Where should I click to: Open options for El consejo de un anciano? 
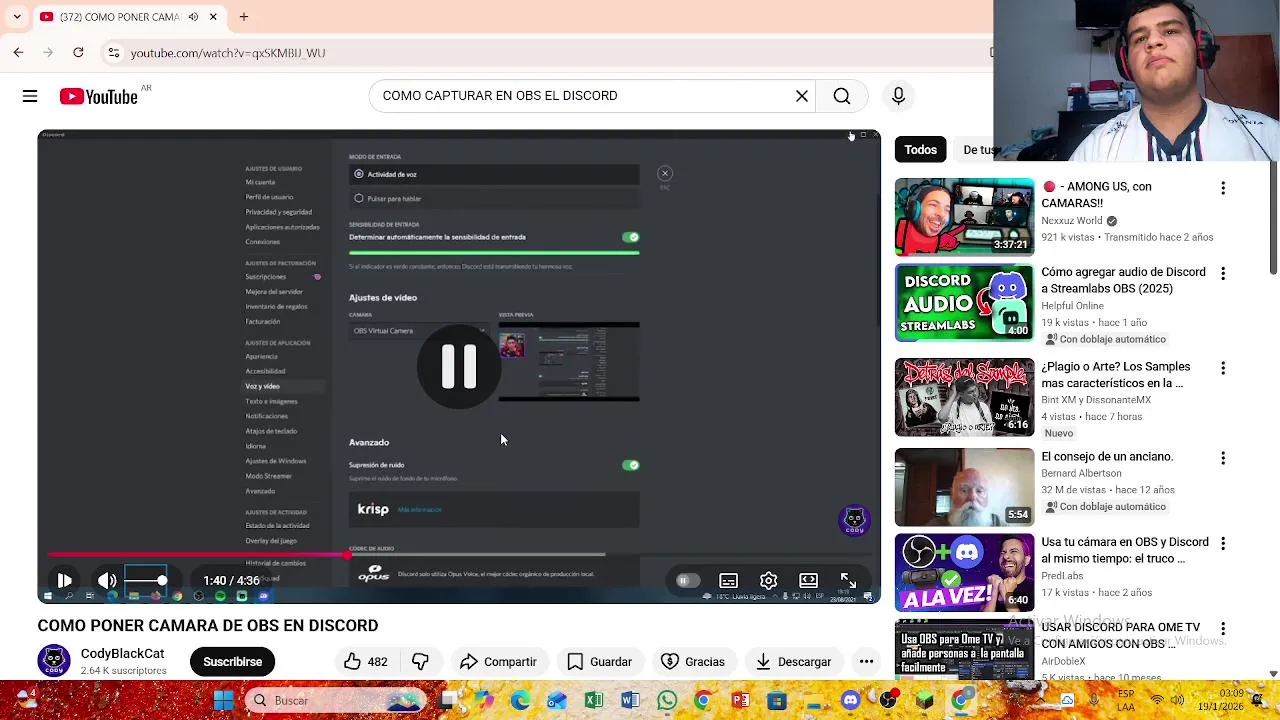1223,458
